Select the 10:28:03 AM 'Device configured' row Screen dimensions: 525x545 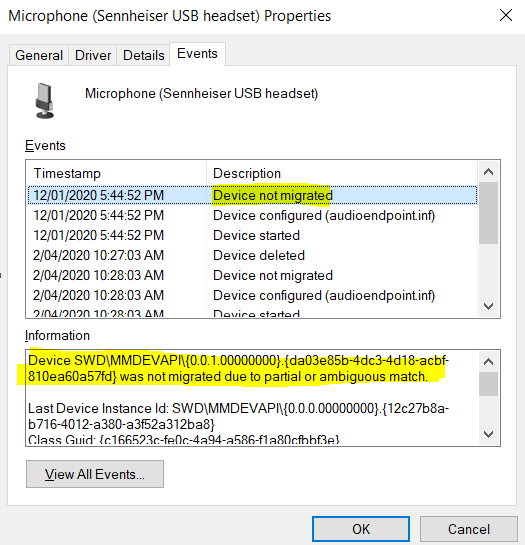[252, 295]
